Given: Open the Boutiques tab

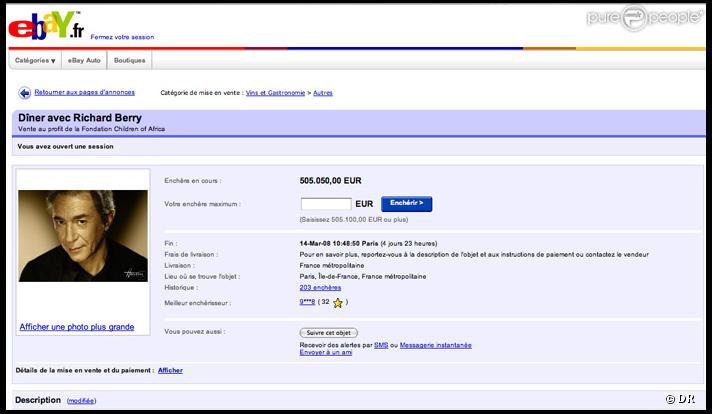Looking at the screenshot, I should tap(129, 60).
